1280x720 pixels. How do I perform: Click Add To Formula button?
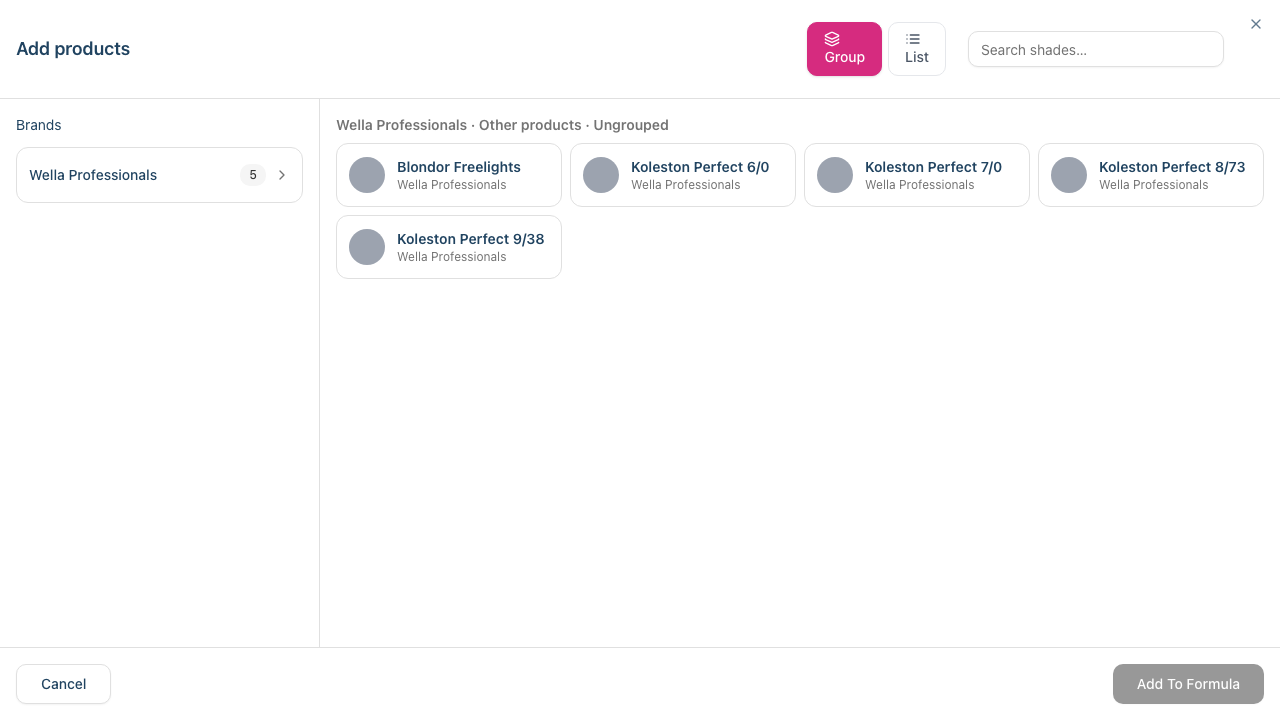pyautogui.click(x=1188, y=684)
